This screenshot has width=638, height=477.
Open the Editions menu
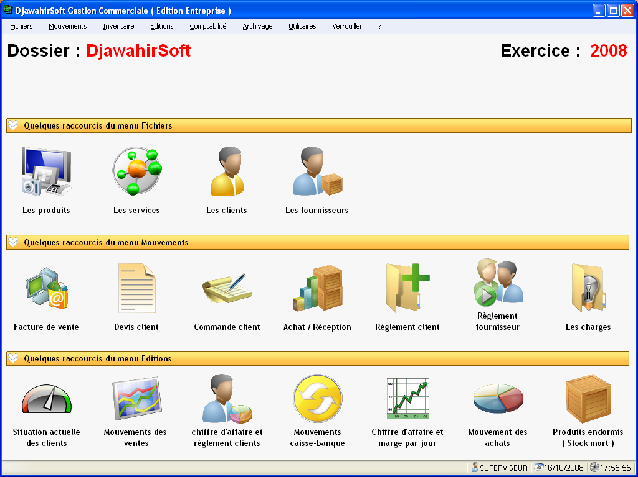point(162,26)
